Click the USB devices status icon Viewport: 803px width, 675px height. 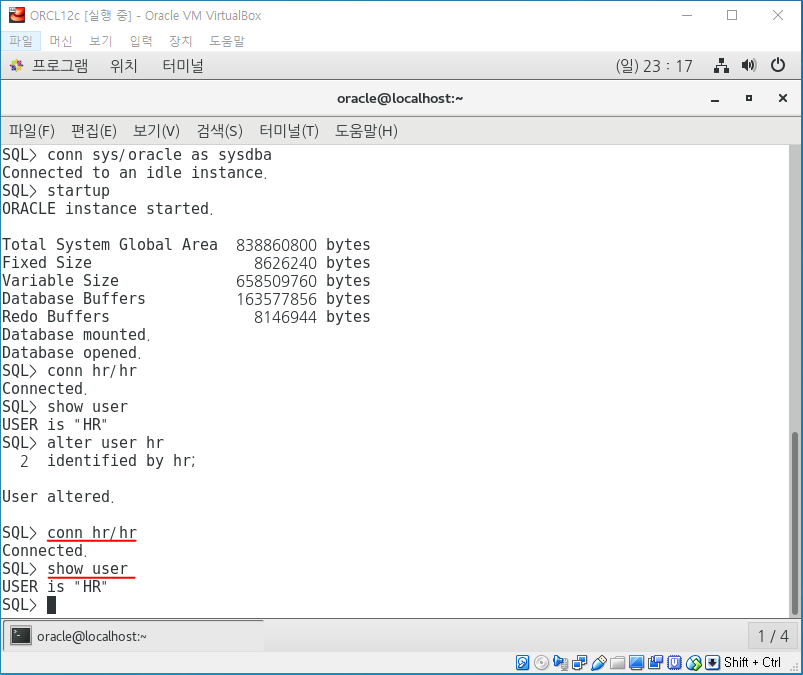coord(598,662)
